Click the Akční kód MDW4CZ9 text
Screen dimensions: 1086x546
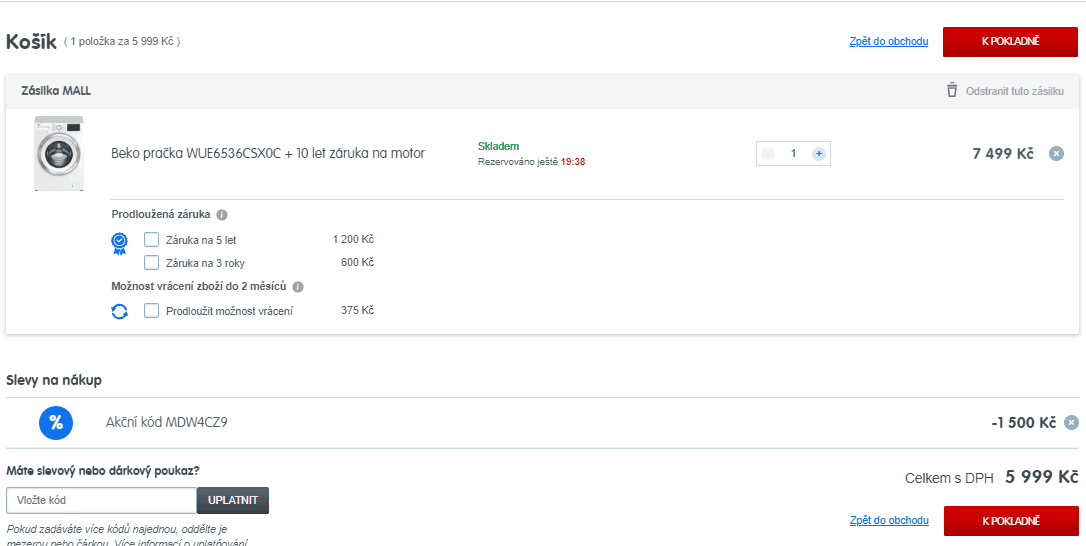click(x=166, y=422)
